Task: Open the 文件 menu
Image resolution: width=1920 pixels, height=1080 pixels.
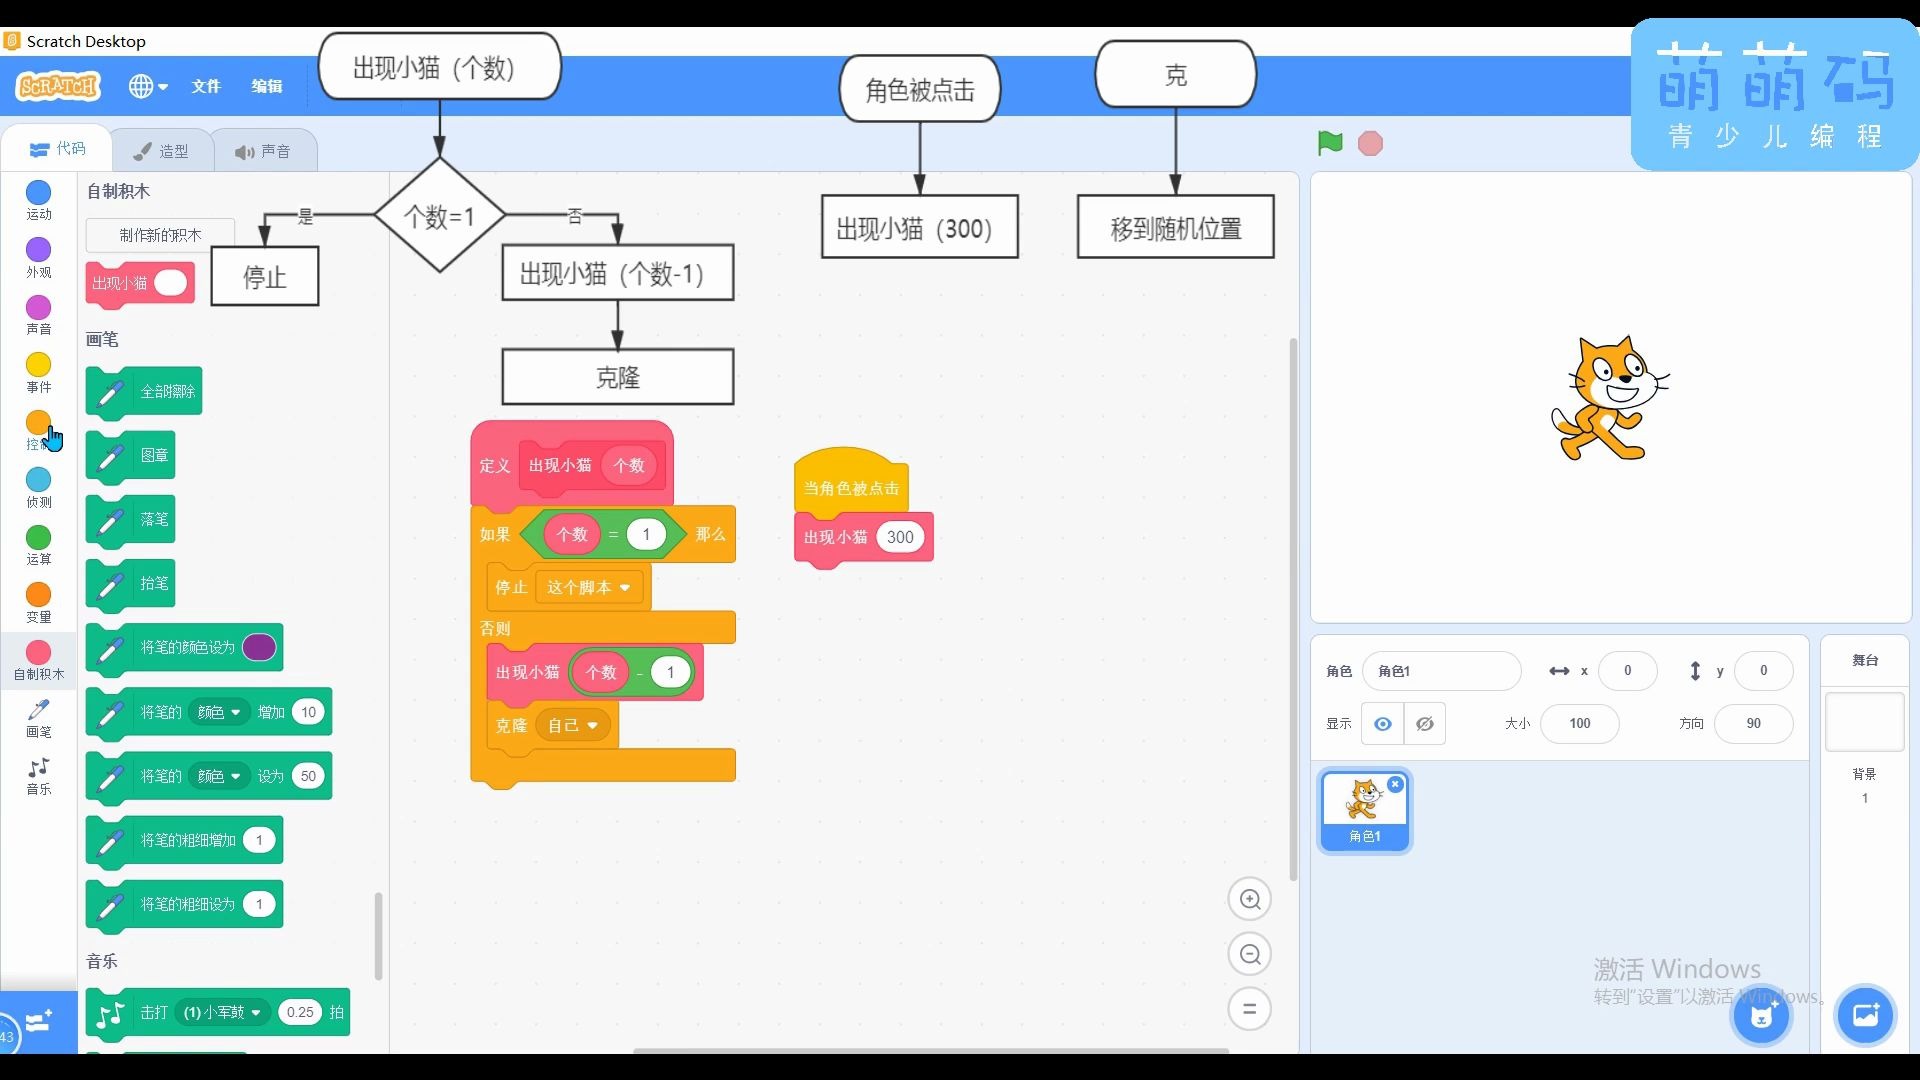Action: pyautogui.click(x=206, y=86)
